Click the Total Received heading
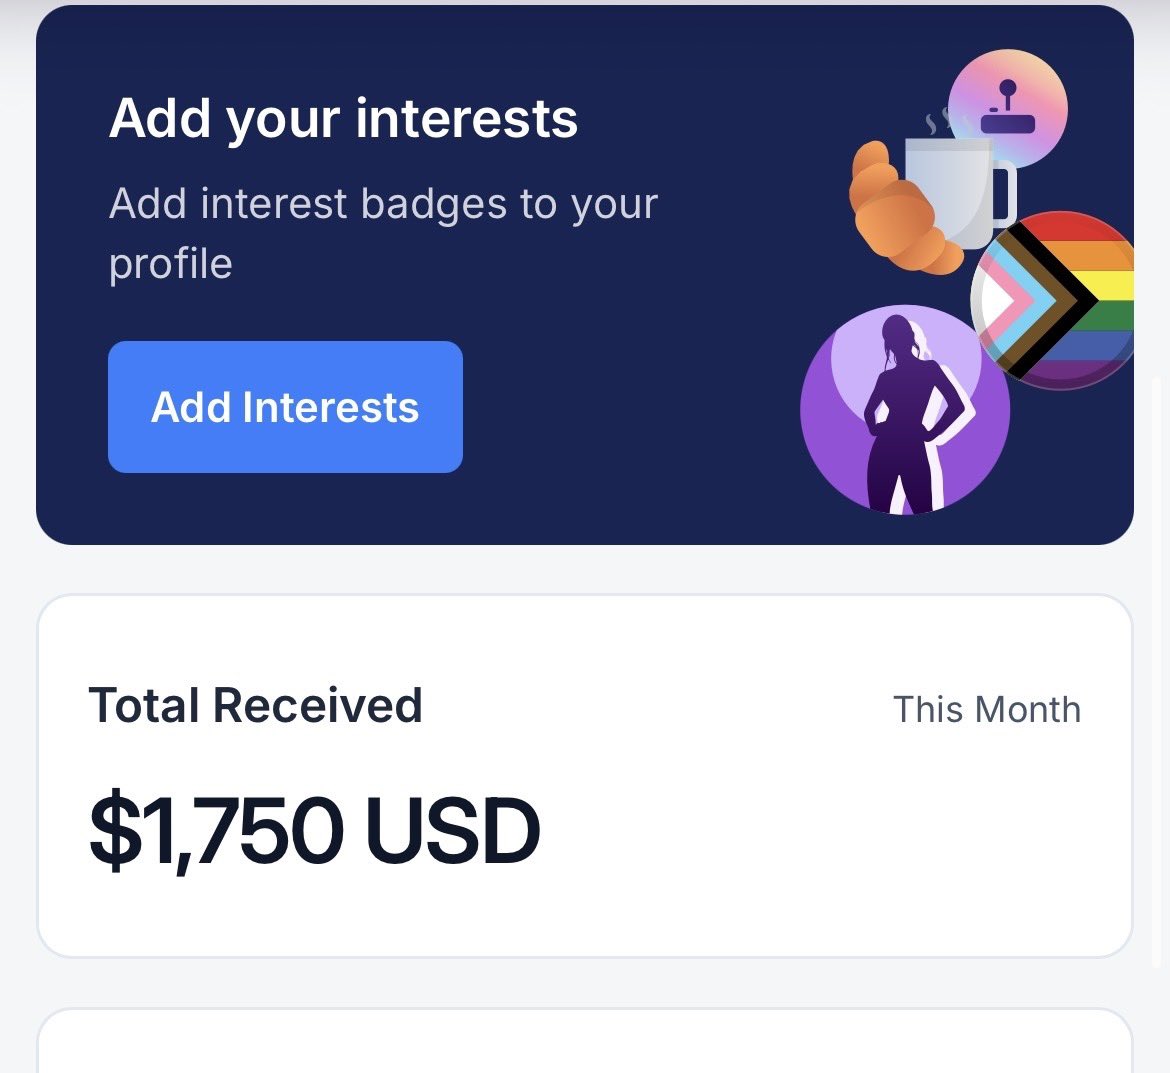Image resolution: width=1170 pixels, height=1073 pixels. coord(255,705)
